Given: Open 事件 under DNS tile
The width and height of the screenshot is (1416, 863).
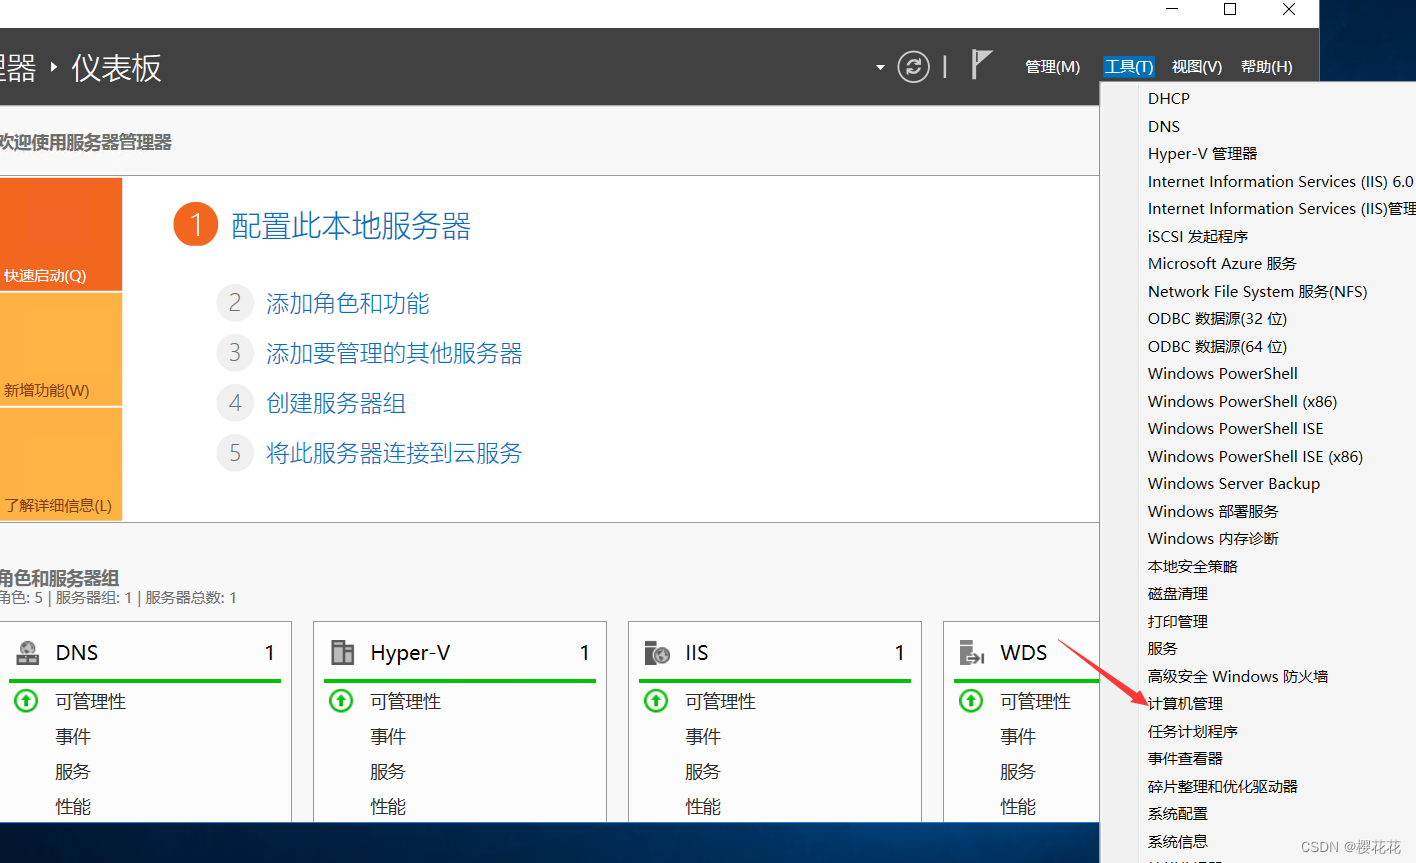Looking at the screenshot, I should [x=73, y=737].
